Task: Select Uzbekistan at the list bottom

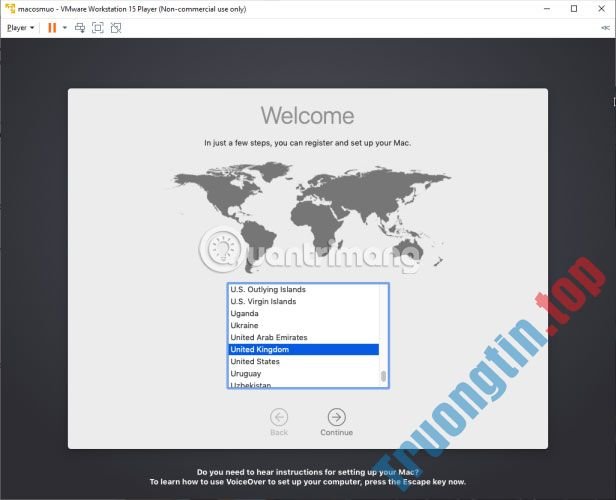Action: pos(303,385)
